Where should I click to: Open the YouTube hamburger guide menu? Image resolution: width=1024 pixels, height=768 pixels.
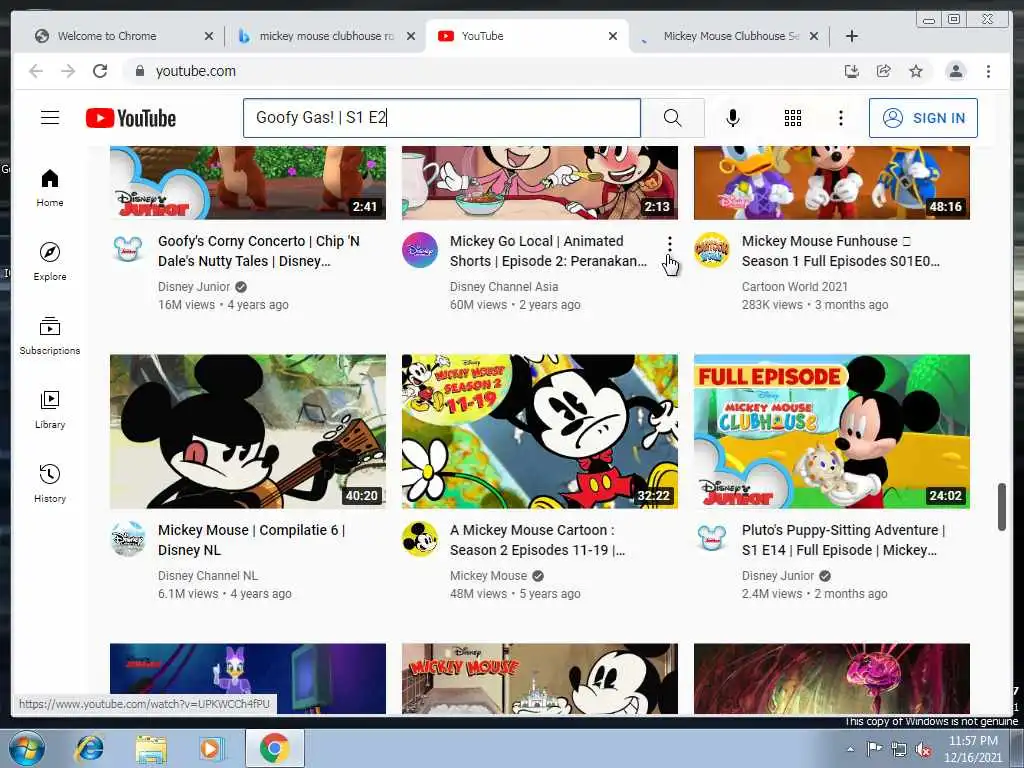pos(50,118)
